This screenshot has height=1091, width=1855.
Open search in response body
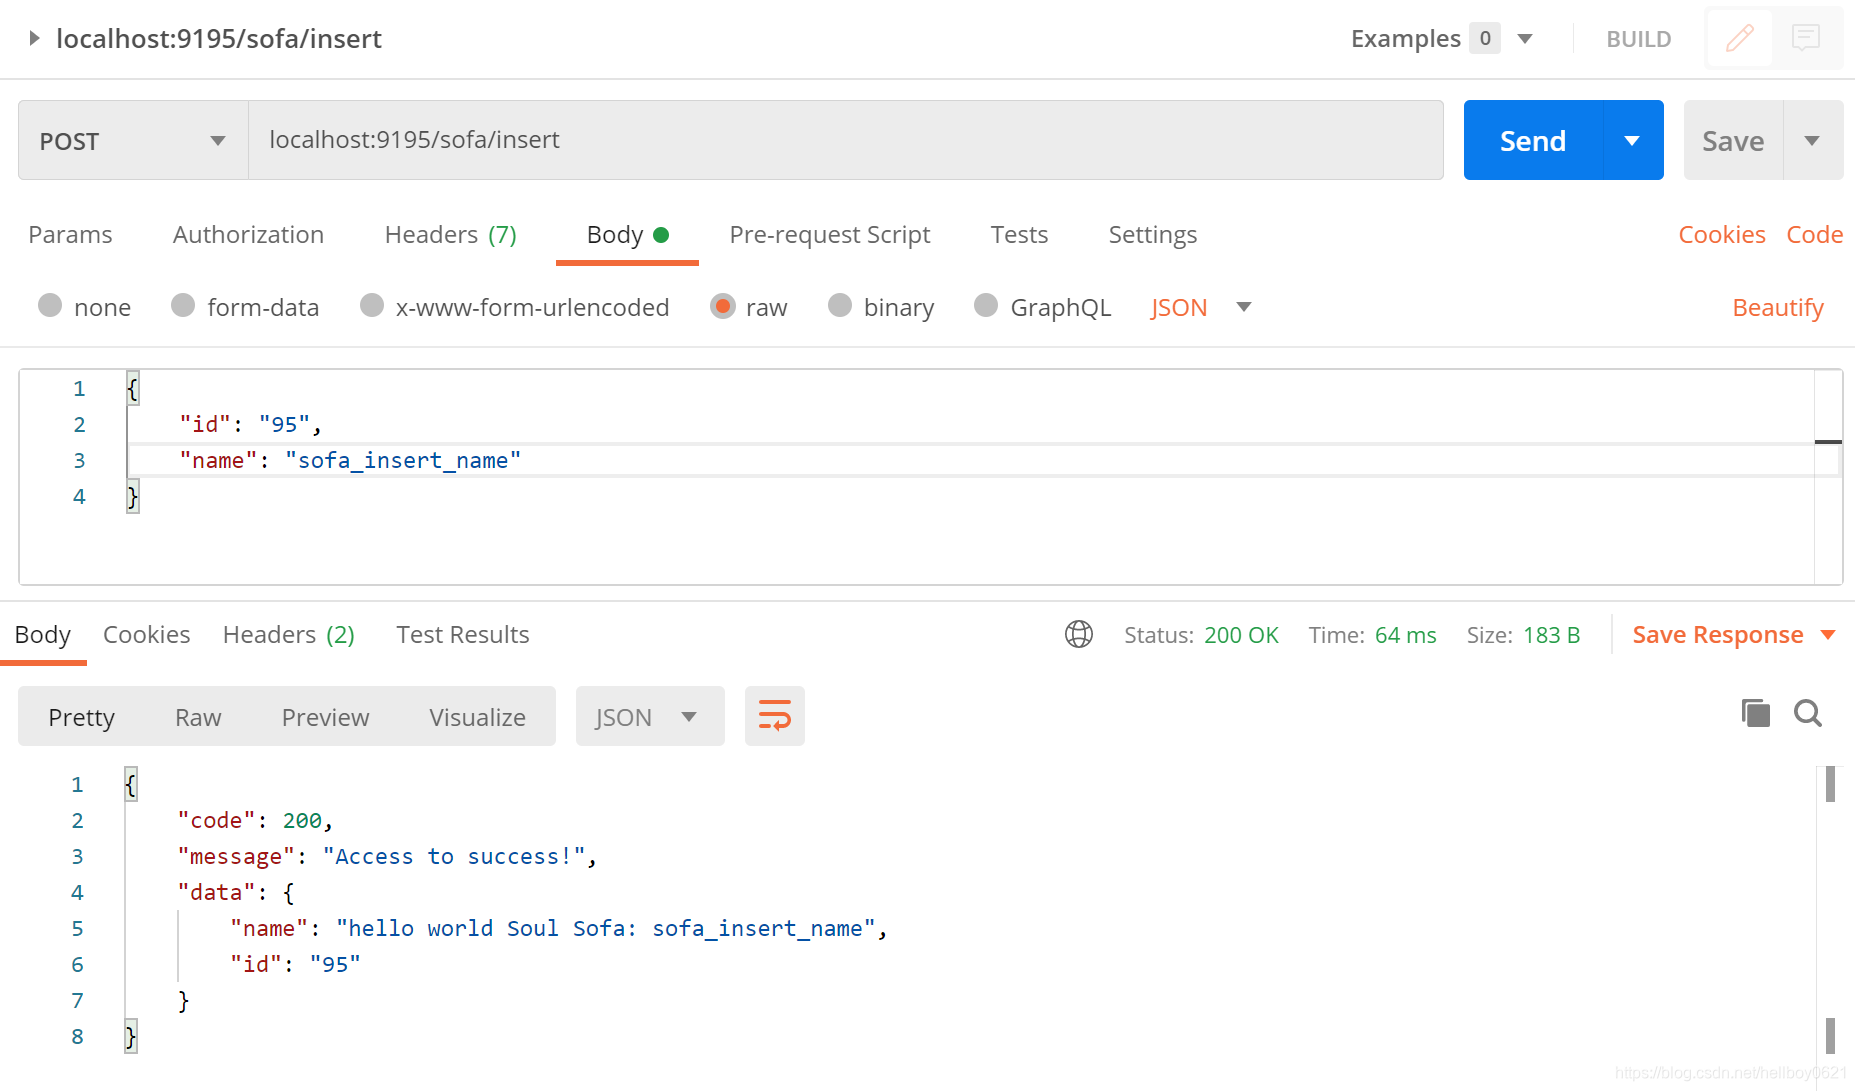click(x=1808, y=713)
